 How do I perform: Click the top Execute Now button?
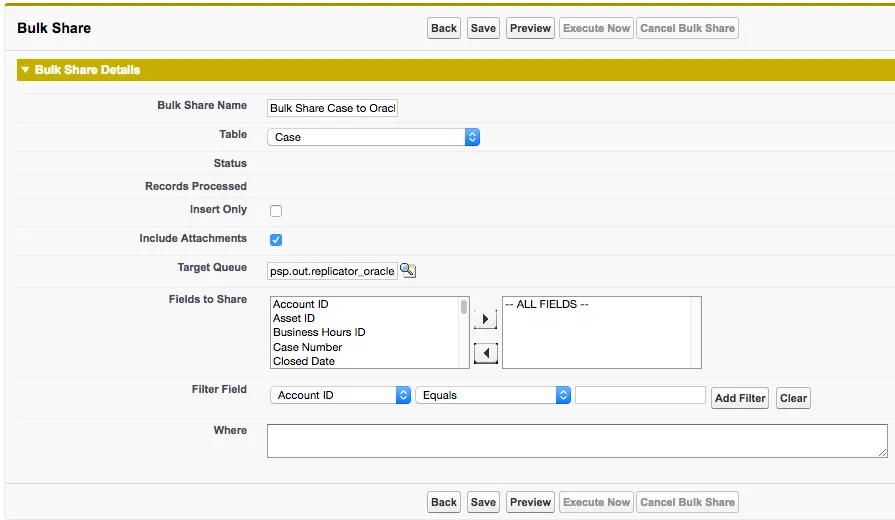click(x=596, y=28)
